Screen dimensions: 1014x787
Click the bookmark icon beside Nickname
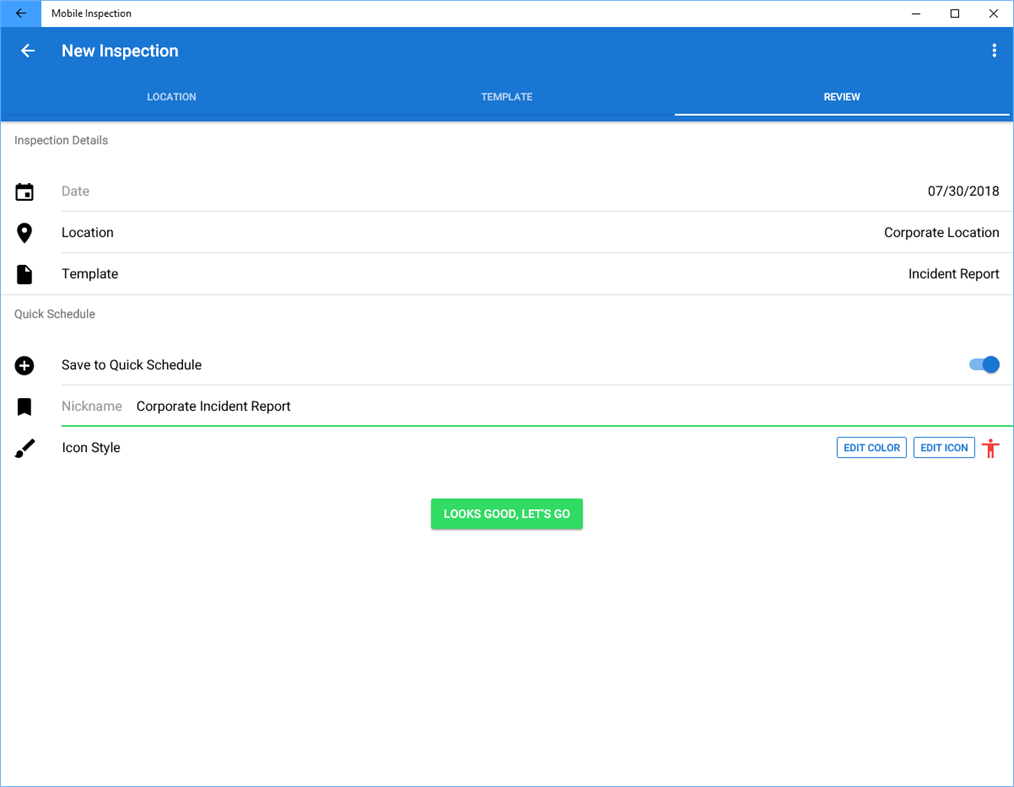coord(24,405)
